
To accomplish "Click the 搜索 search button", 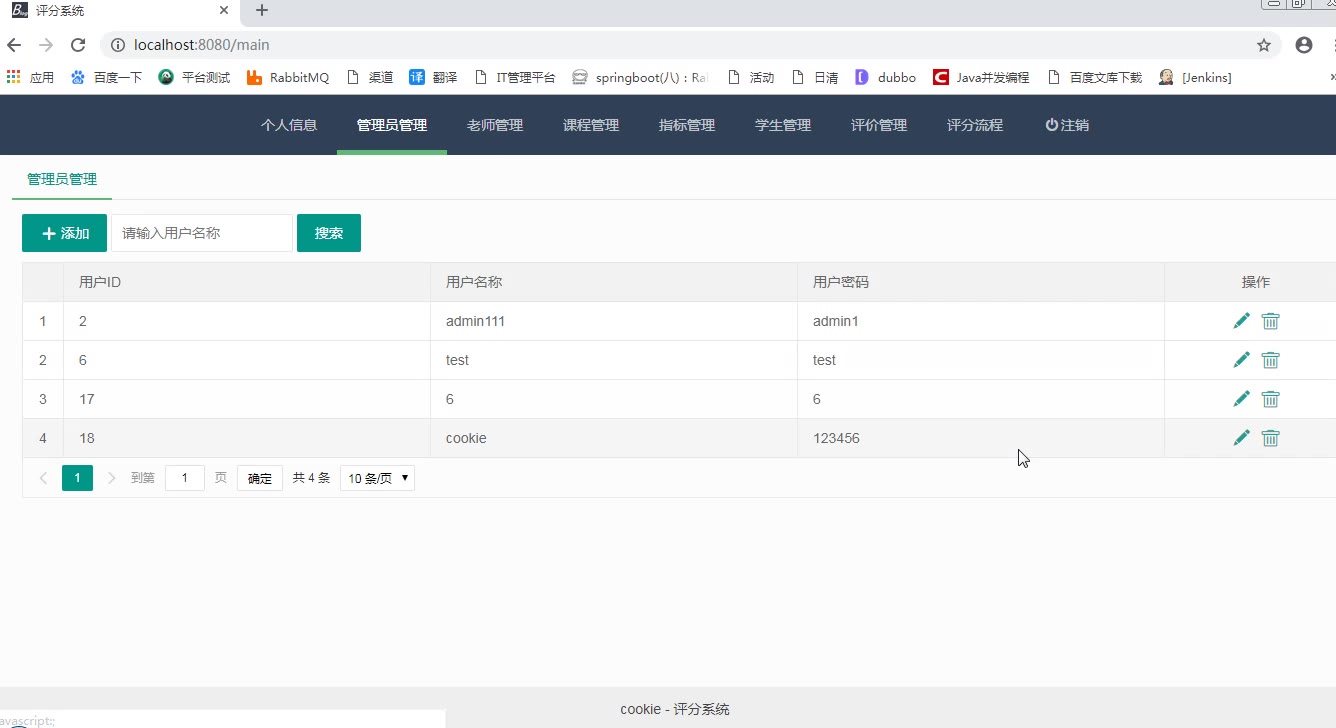I will (329, 233).
